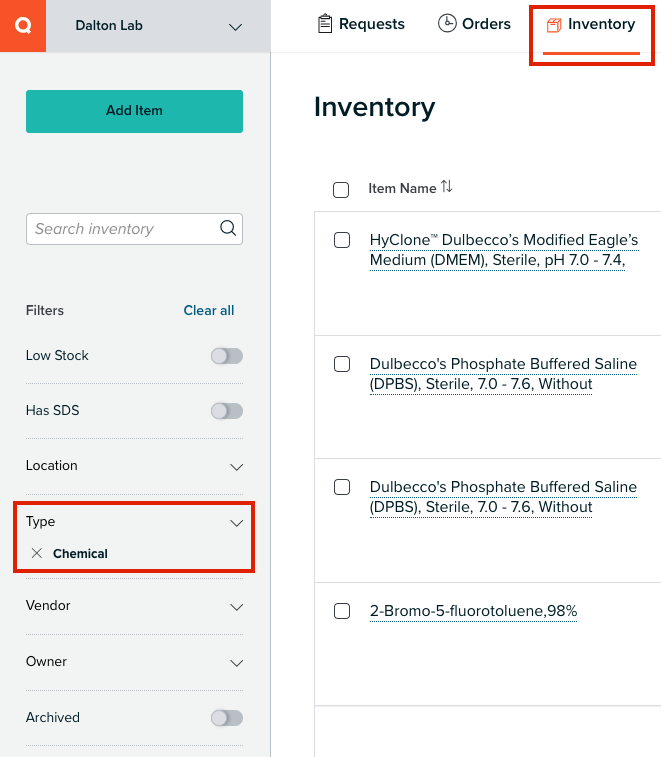This screenshot has width=661, height=757.
Task: Click the Orders clock icon
Action: tap(447, 23)
